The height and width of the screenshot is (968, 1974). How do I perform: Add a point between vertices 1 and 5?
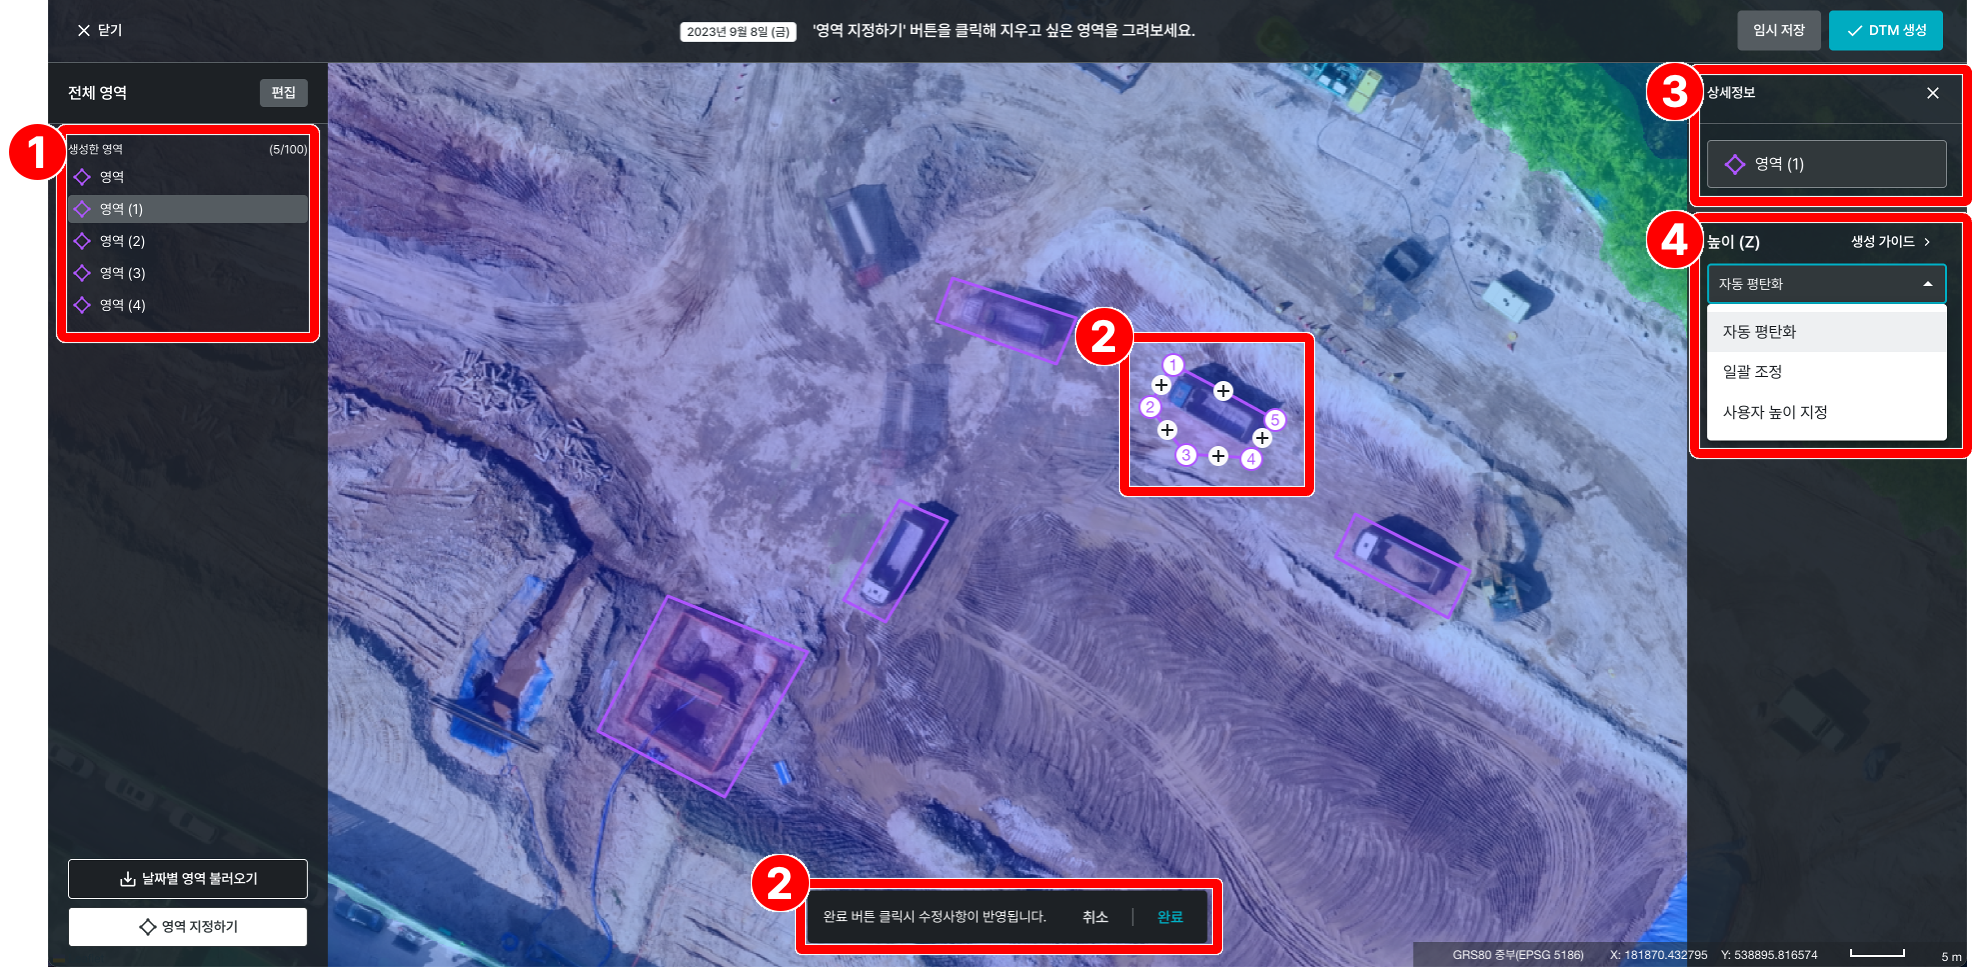coord(1223,391)
